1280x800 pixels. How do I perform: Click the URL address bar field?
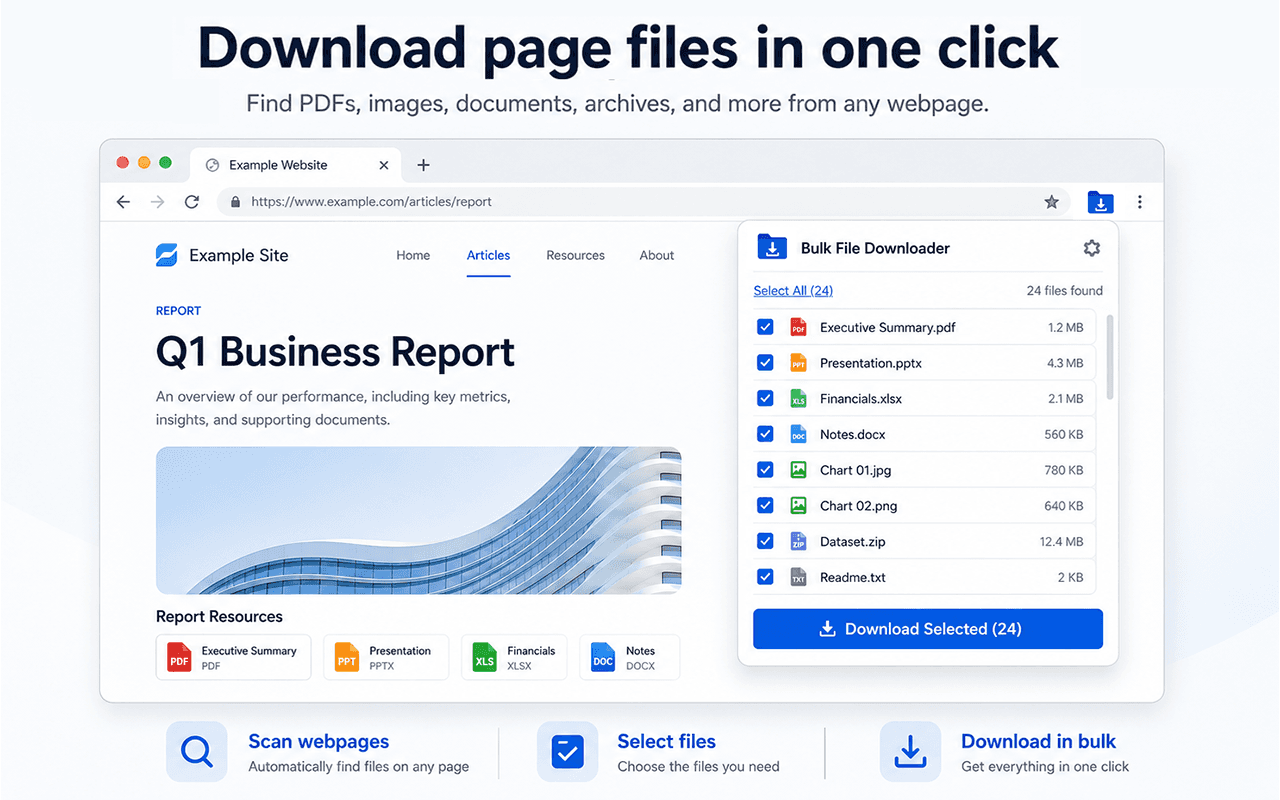[x=644, y=202]
